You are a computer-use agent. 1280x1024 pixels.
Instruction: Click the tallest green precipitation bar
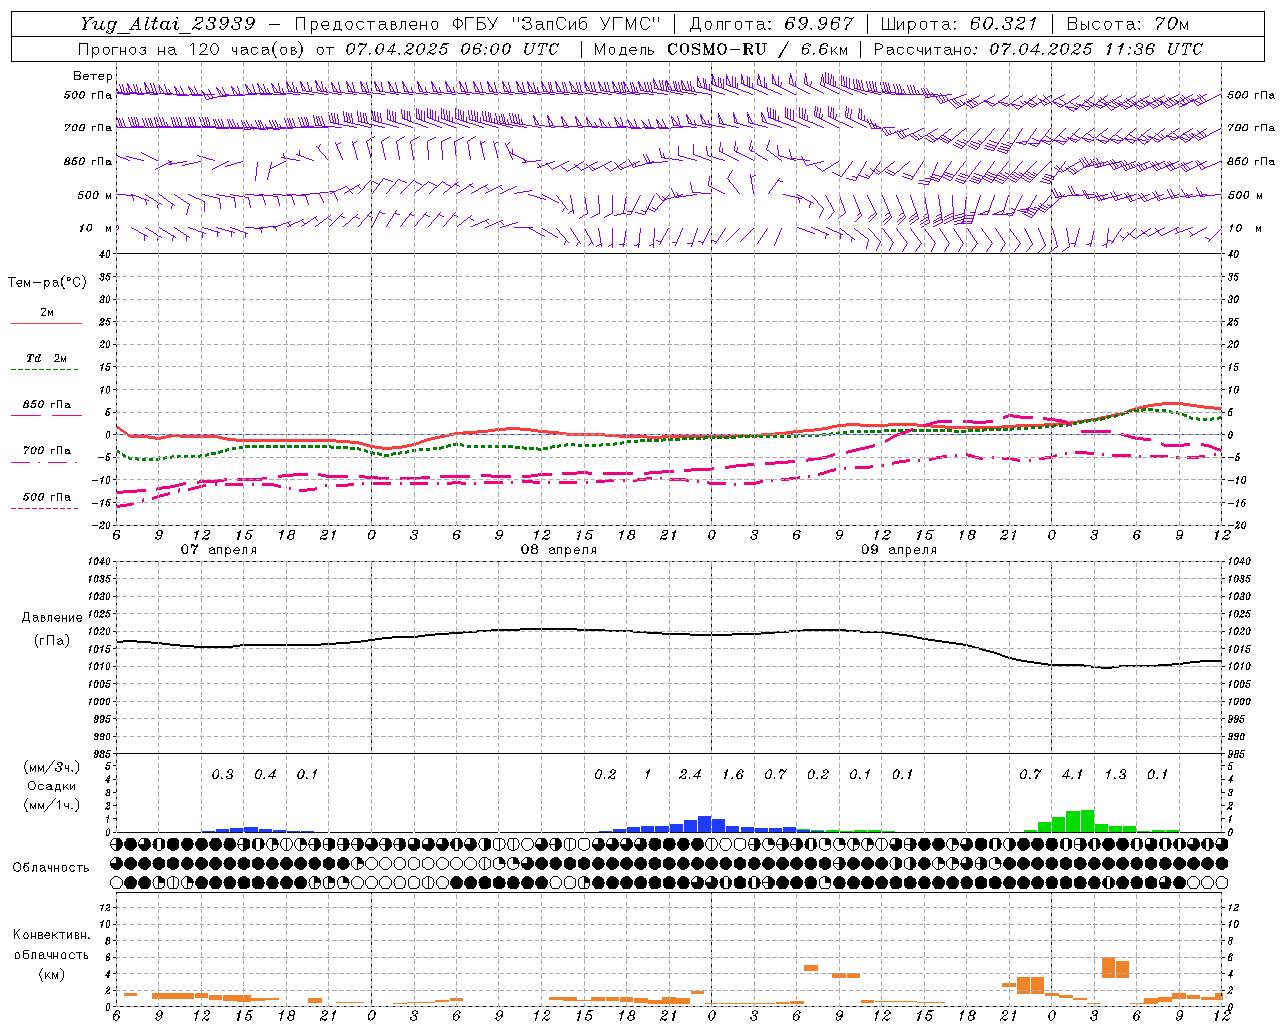coord(1087,821)
